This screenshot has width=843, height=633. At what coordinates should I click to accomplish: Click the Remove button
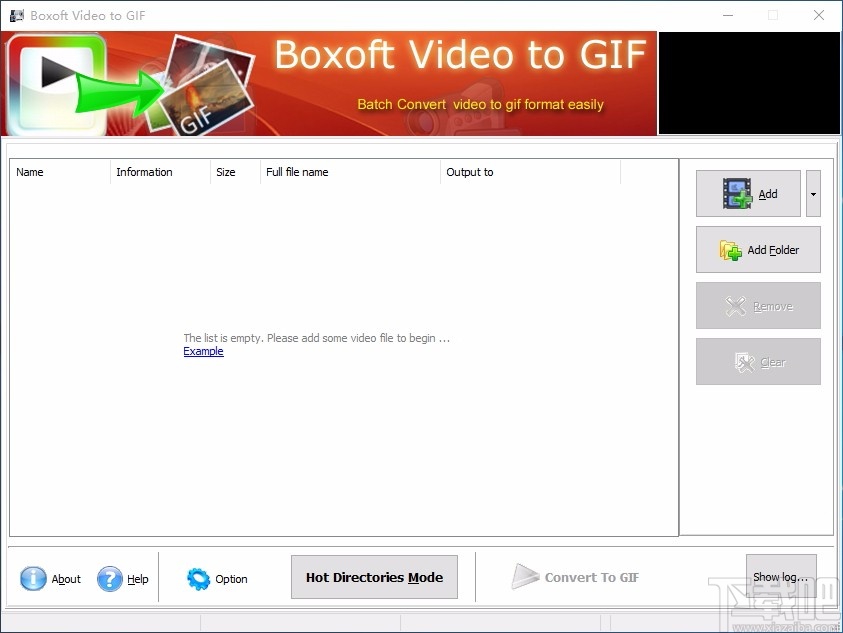[758, 305]
